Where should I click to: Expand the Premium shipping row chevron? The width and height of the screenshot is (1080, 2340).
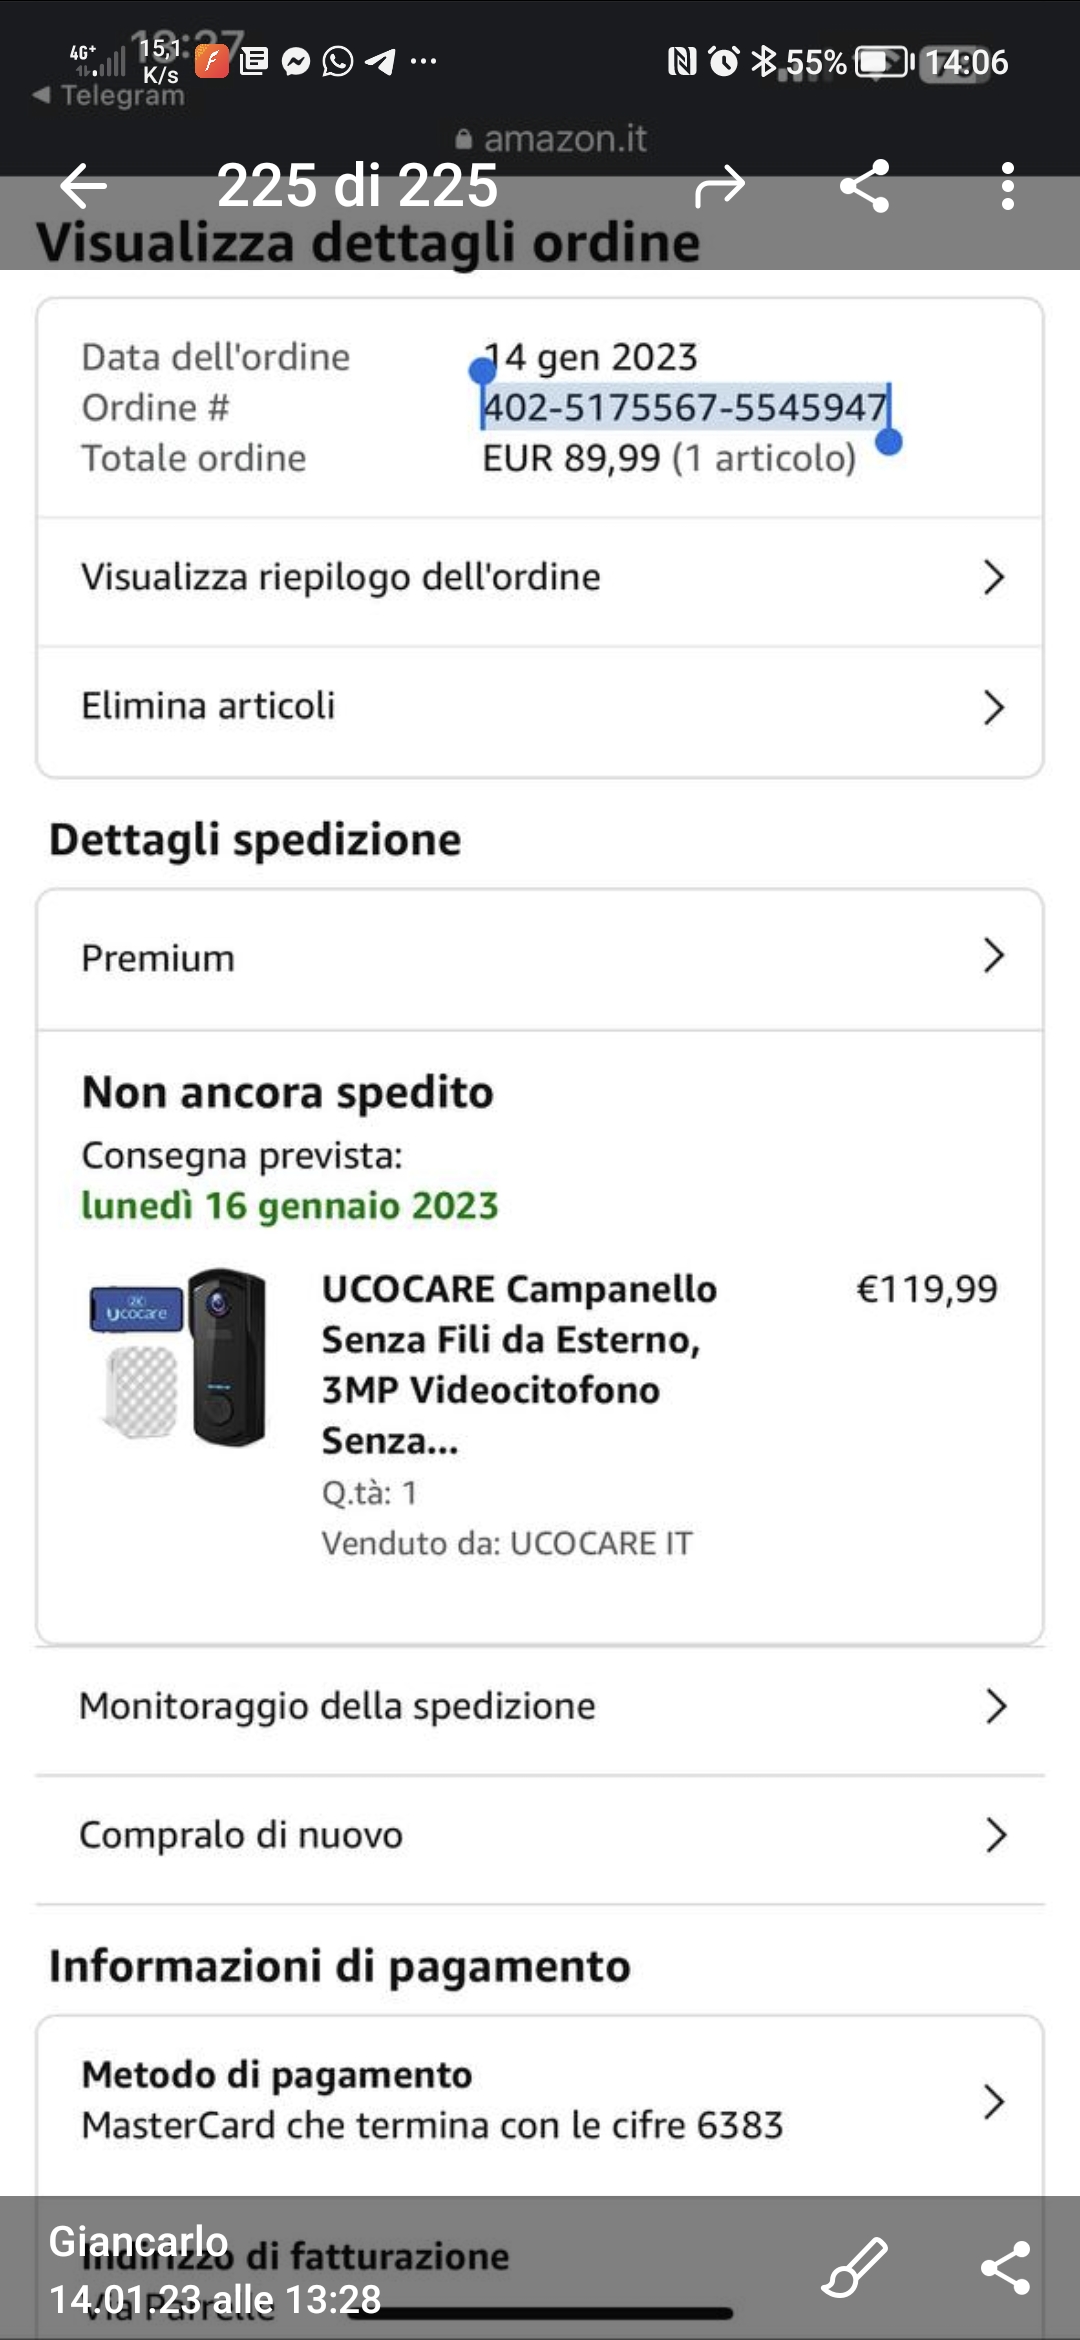(993, 957)
